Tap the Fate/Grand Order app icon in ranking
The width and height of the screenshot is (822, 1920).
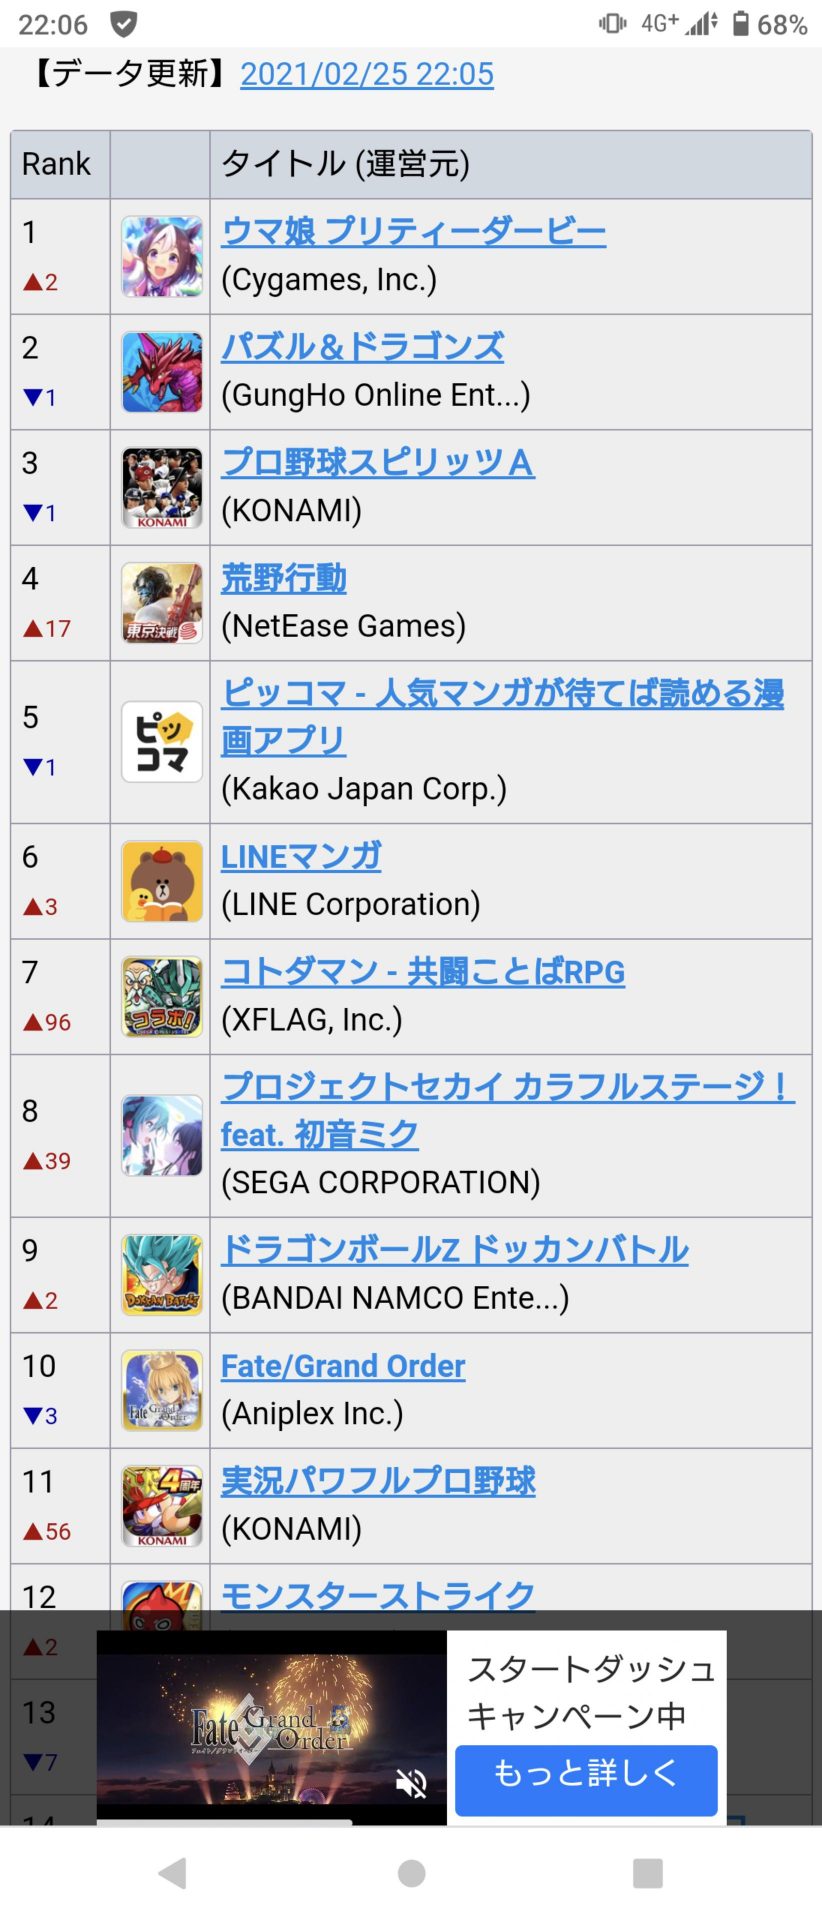click(162, 1391)
